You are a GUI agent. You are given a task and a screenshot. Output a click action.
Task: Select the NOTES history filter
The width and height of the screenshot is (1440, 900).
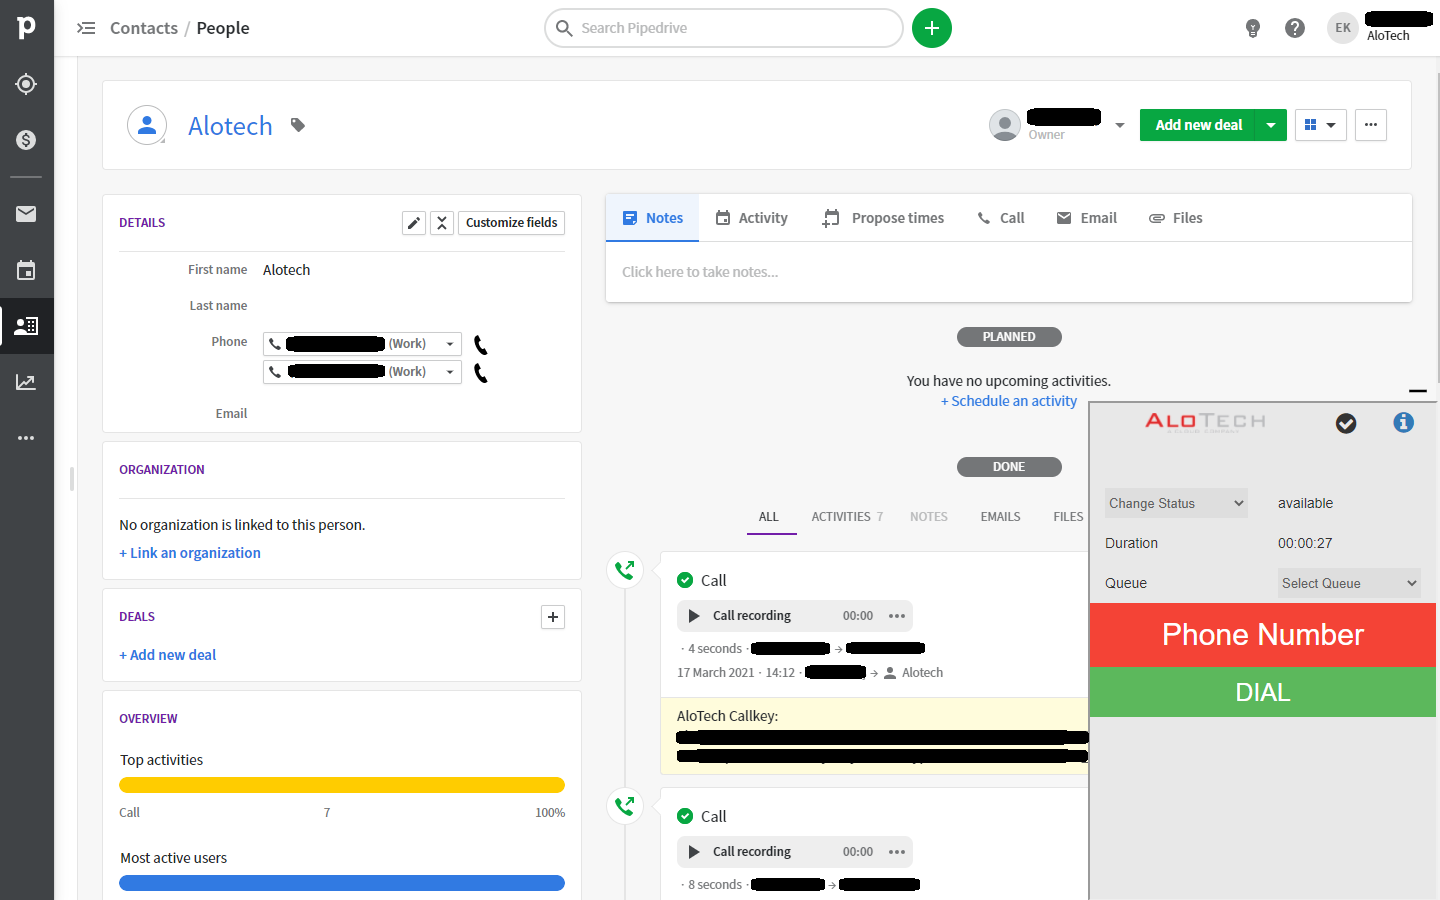[929, 517]
